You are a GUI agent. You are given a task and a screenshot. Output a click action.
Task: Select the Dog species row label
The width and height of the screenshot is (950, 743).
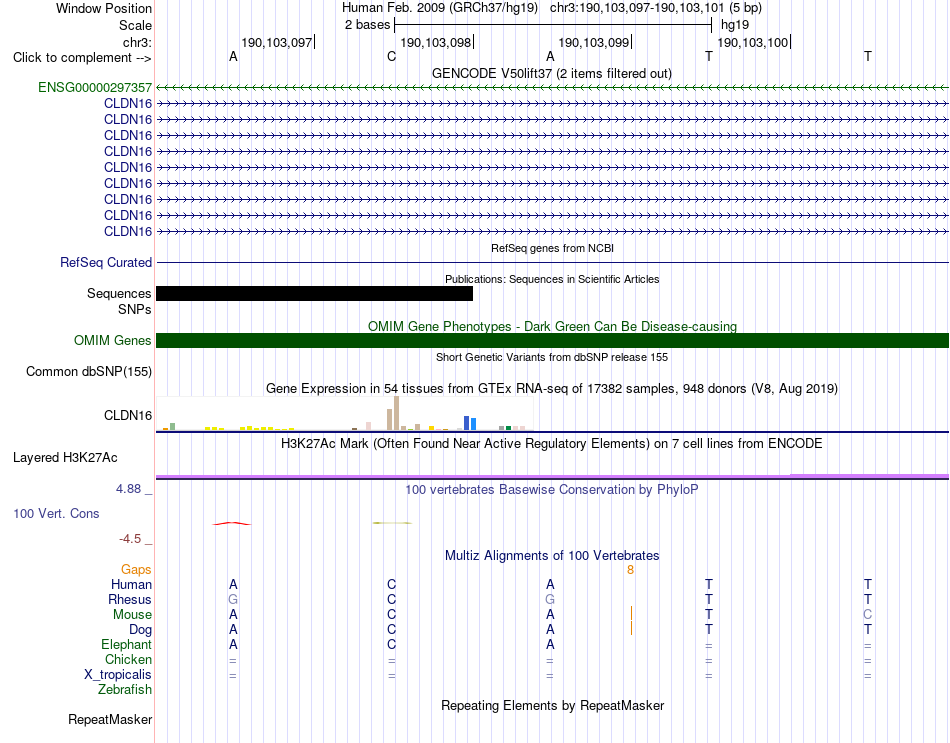pos(140,630)
